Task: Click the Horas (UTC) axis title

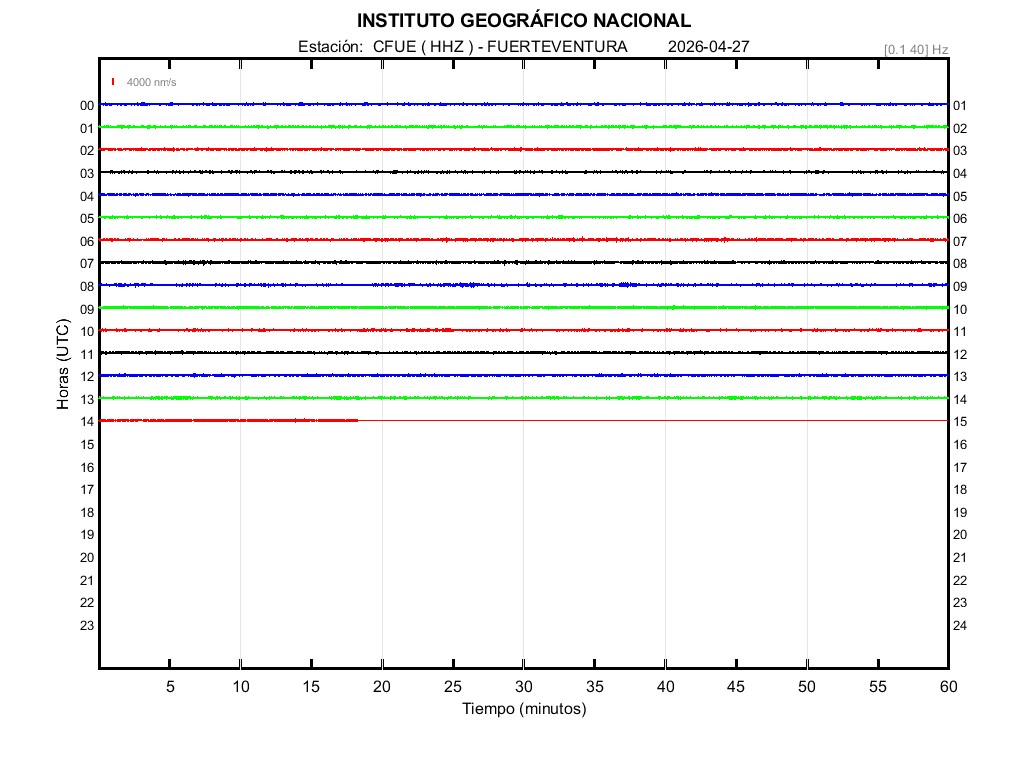Action: (x=63, y=365)
